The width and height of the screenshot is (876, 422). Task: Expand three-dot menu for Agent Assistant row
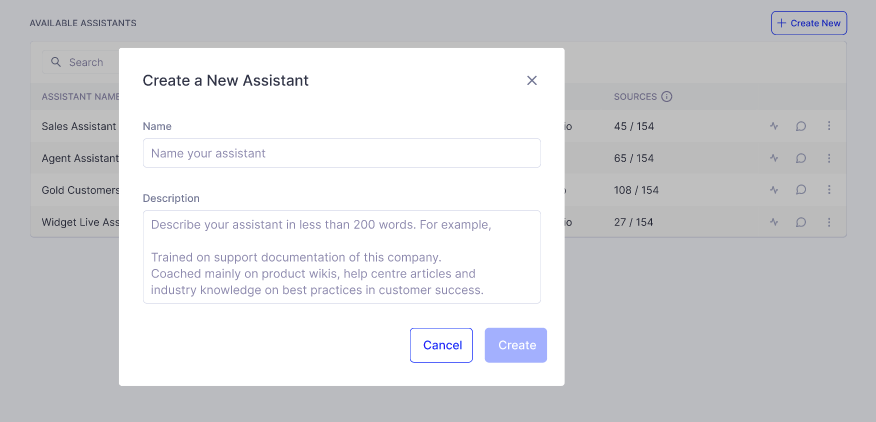pyautogui.click(x=829, y=158)
